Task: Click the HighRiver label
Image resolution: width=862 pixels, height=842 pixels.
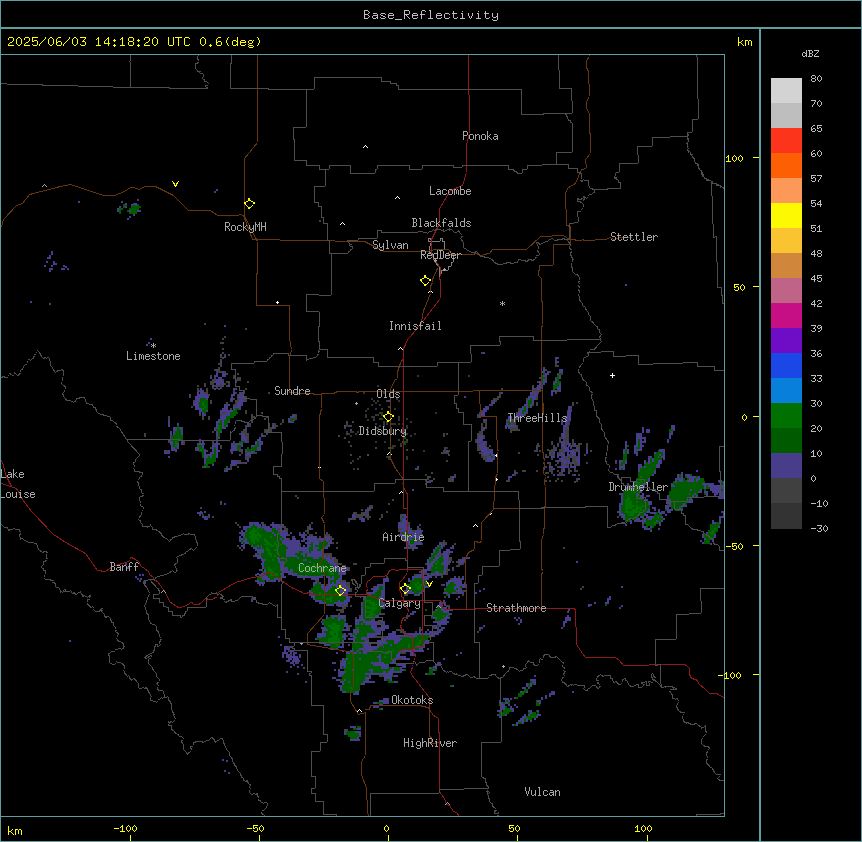Action: pyautogui.click(x=430, y=743)
